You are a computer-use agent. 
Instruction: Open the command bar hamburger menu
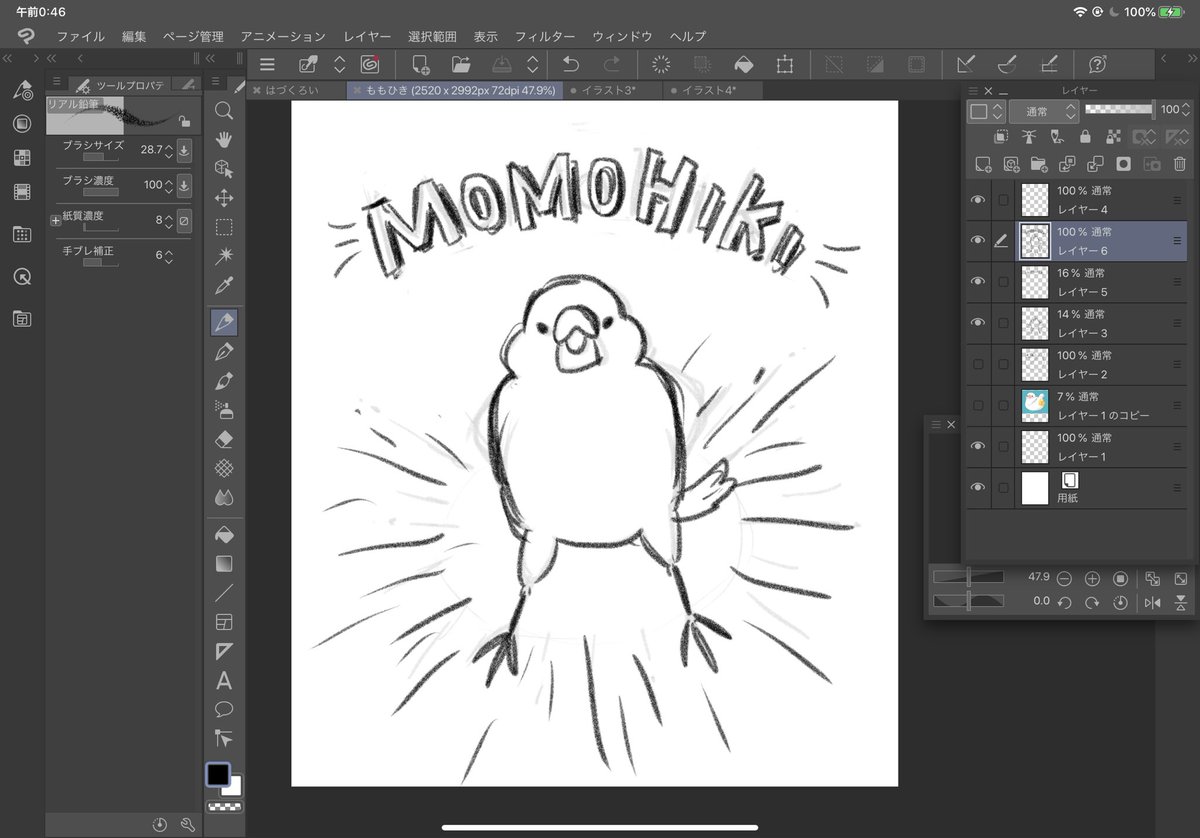coord(267,65)
